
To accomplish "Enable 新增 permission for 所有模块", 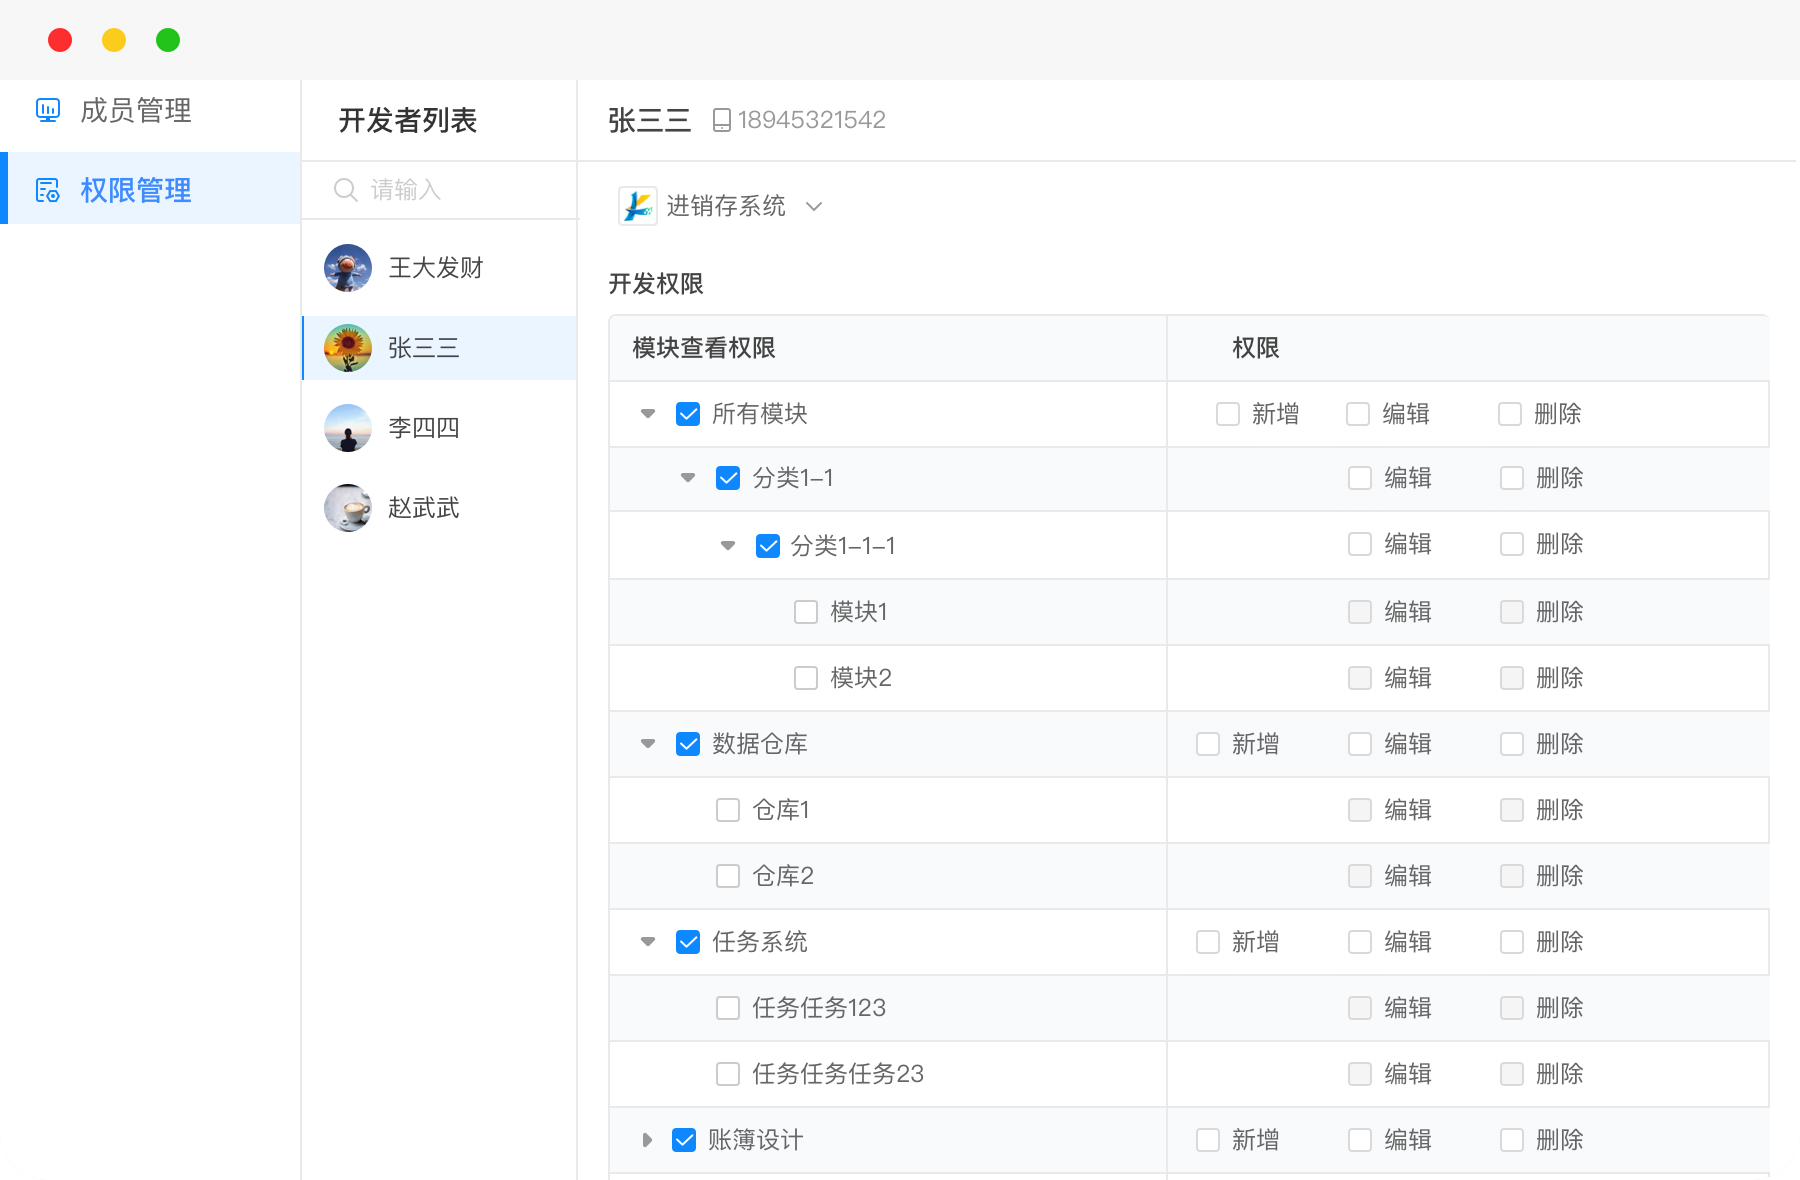I will pos(1228,414).
